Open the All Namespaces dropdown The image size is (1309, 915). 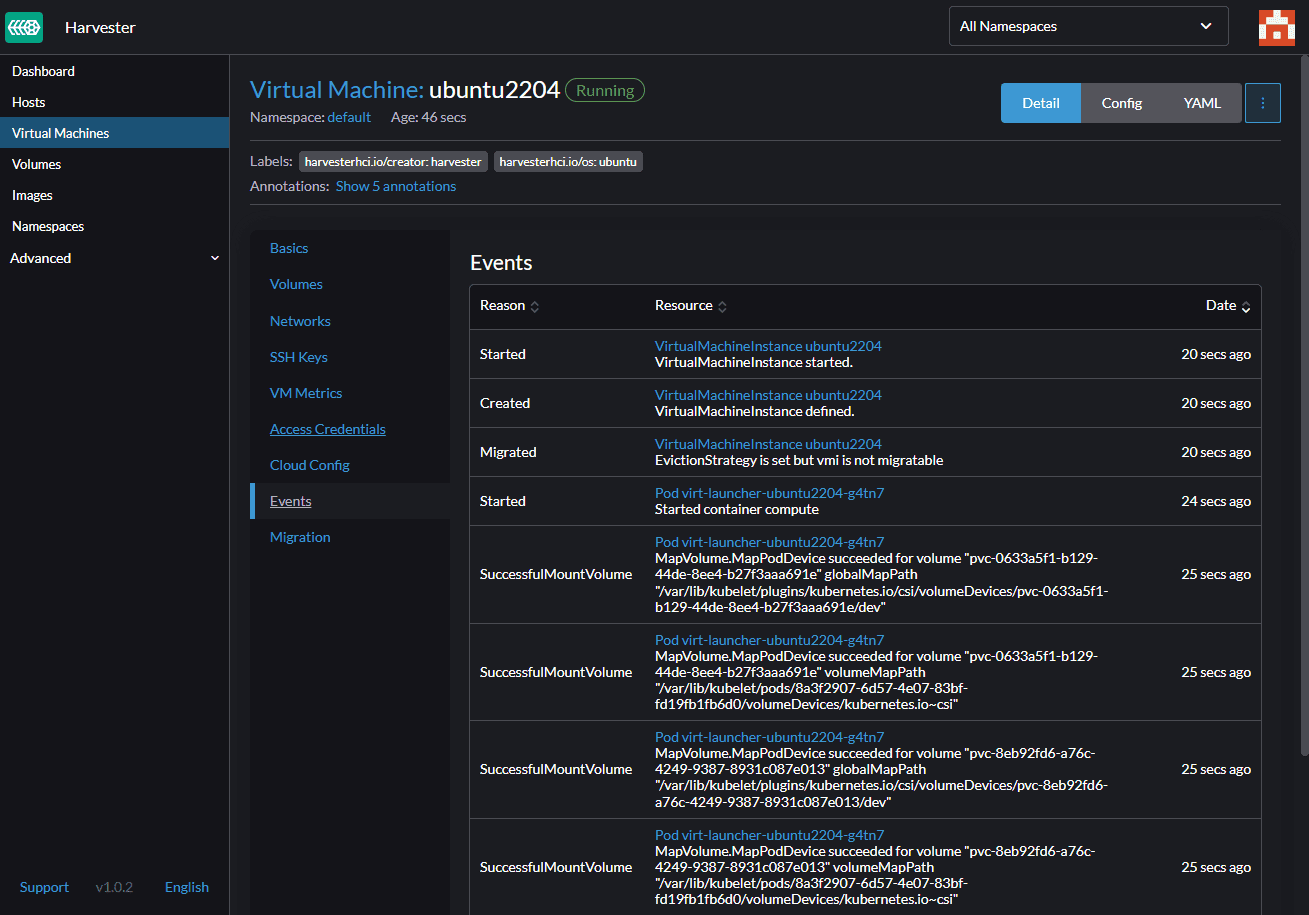click(x=1087, y=27)
